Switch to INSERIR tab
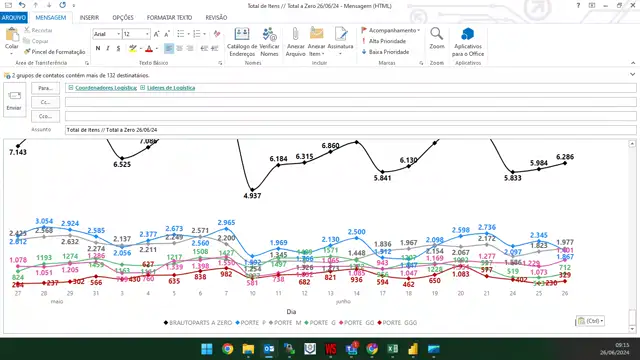 (x=89, y=18)
